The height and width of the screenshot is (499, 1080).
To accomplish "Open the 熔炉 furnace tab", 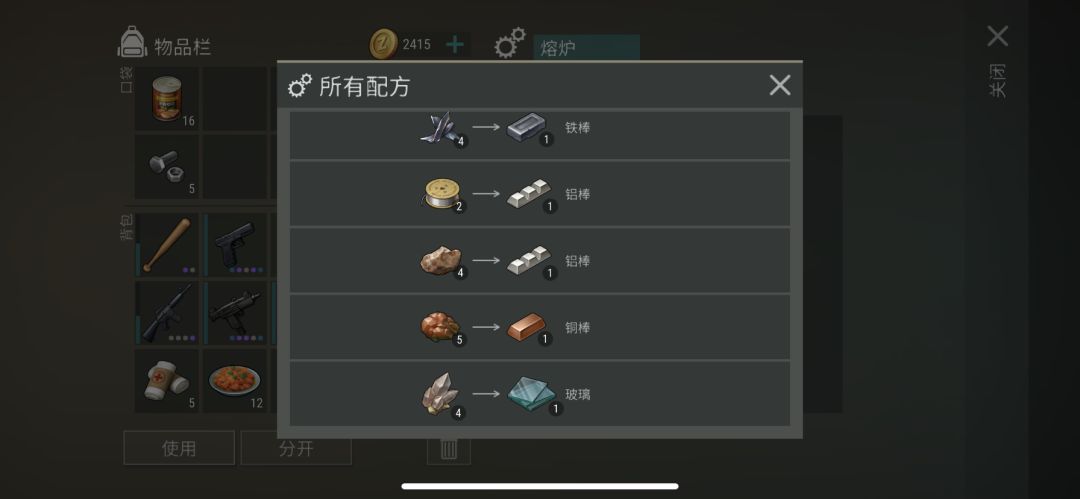I will pyautogui.click(x=586, y=48).
